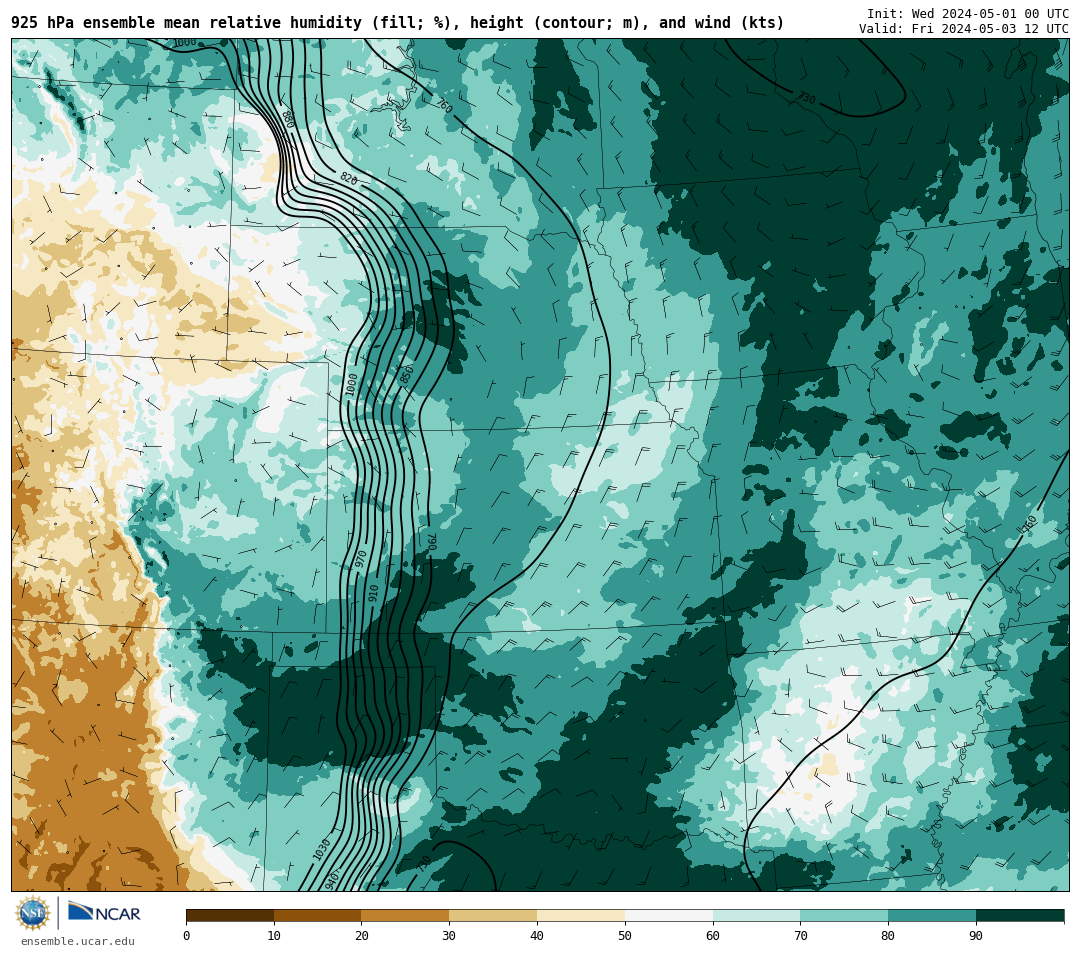Viewport: 1080px width, 954px height.
Task: Pick the orange-brown 20–30 colorbar segment
Action: [406, 916]
